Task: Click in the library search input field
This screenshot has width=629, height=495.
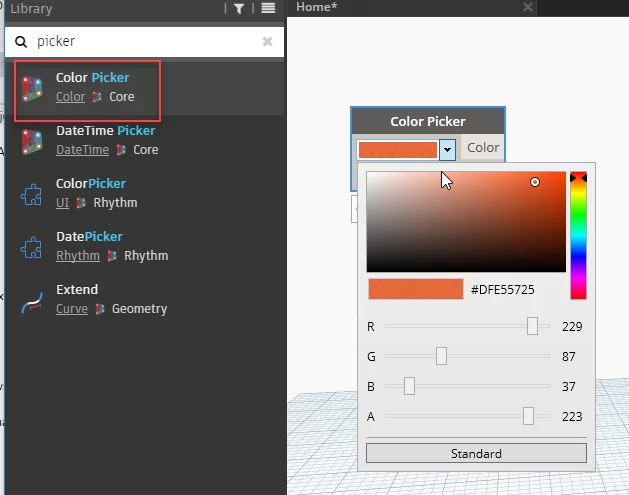Action: 140,42
